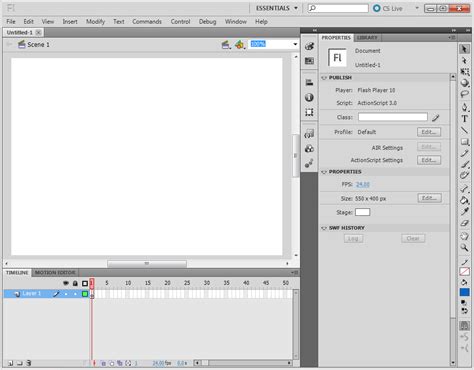The image size is (474, 370).
Task: Open the Swatches panel icon
Action: [309, 61]
